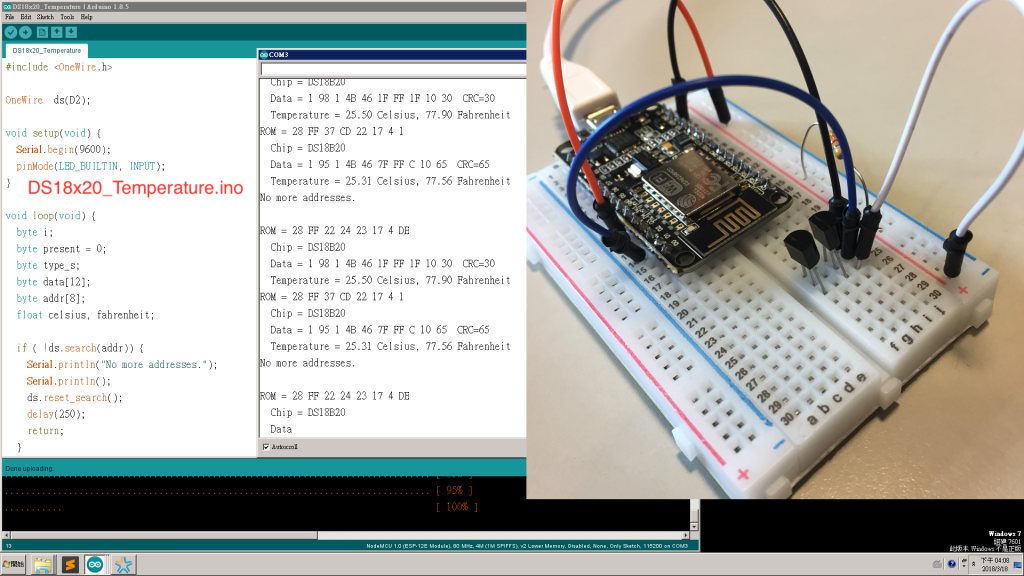
Task: Click the 'void loop(void) {' code line
Action: (x=50, y=216)
